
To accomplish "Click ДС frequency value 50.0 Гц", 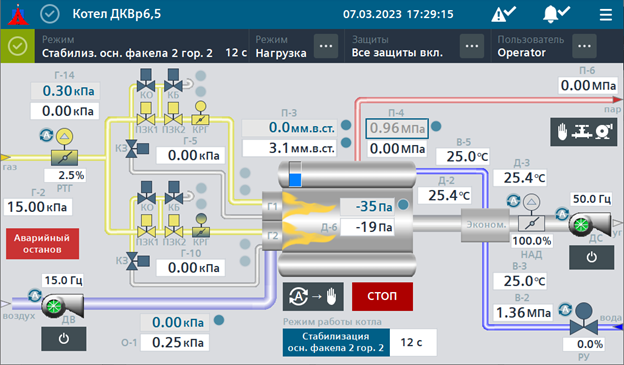I will coord(591,199).
